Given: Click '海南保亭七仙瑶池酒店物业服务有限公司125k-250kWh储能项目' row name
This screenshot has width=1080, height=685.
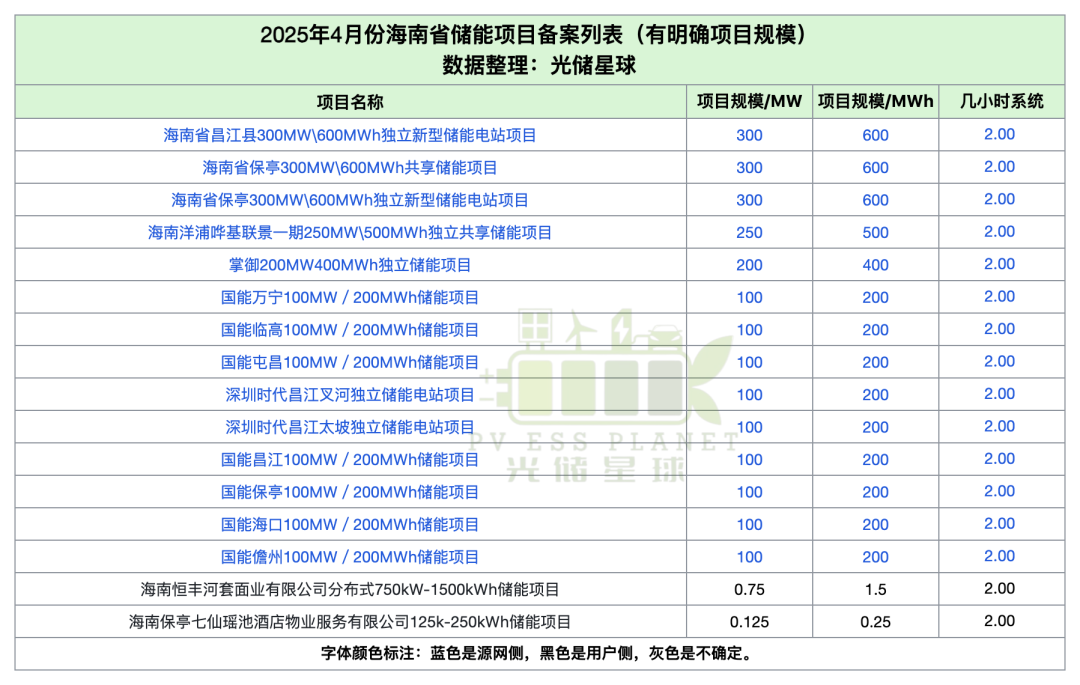Looking at the screenshot, I should [x=350, y=622].
